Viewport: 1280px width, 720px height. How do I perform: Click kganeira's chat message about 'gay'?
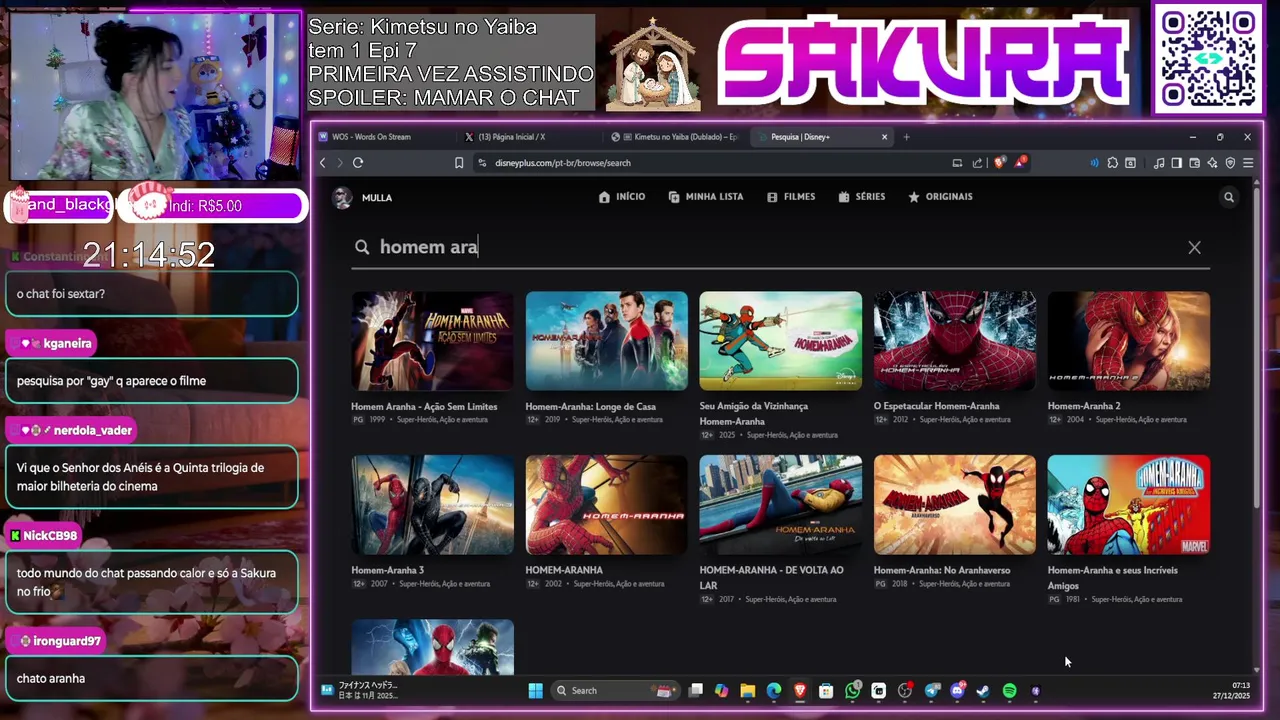pyautogui.click(x=152, y=381)
